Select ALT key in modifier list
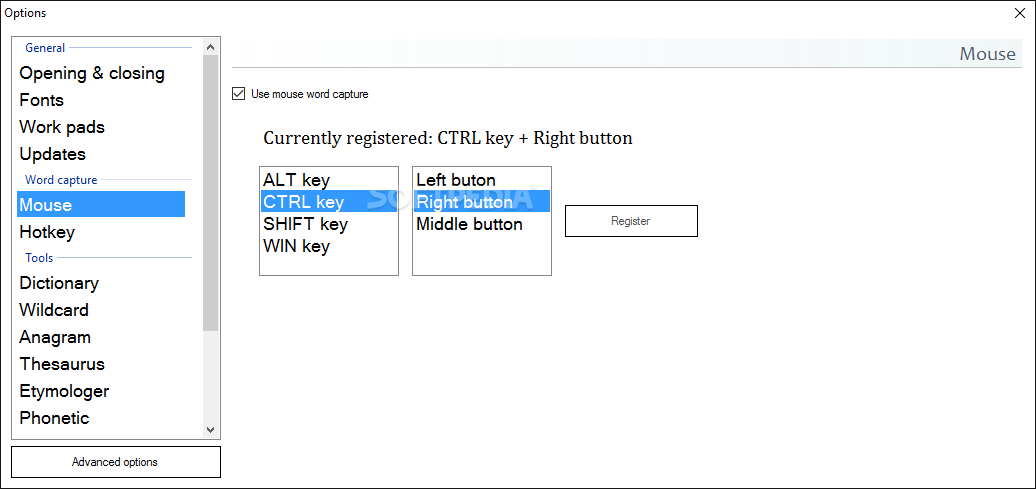This screenshot has width=1036, height=489. 296,180
